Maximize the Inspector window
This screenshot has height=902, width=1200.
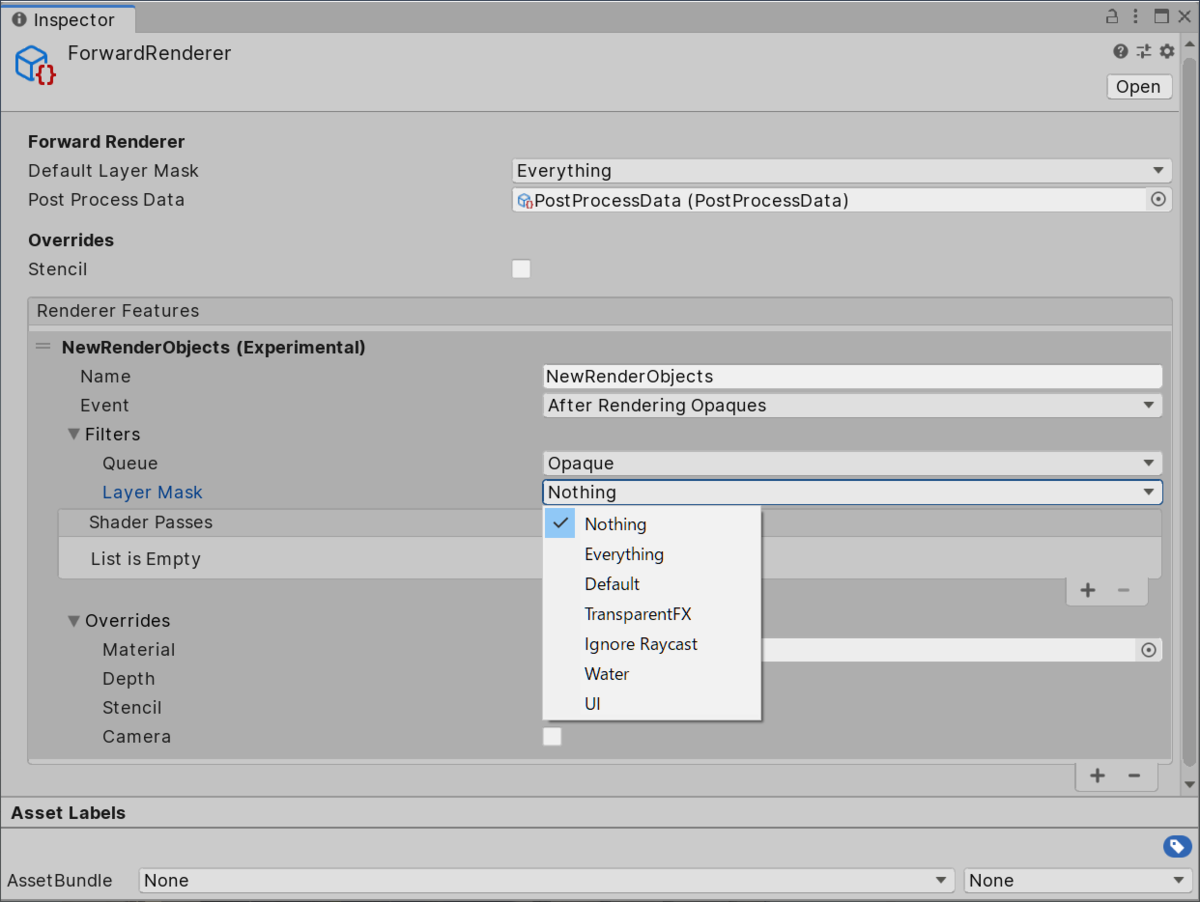[x=1161, y=16]
